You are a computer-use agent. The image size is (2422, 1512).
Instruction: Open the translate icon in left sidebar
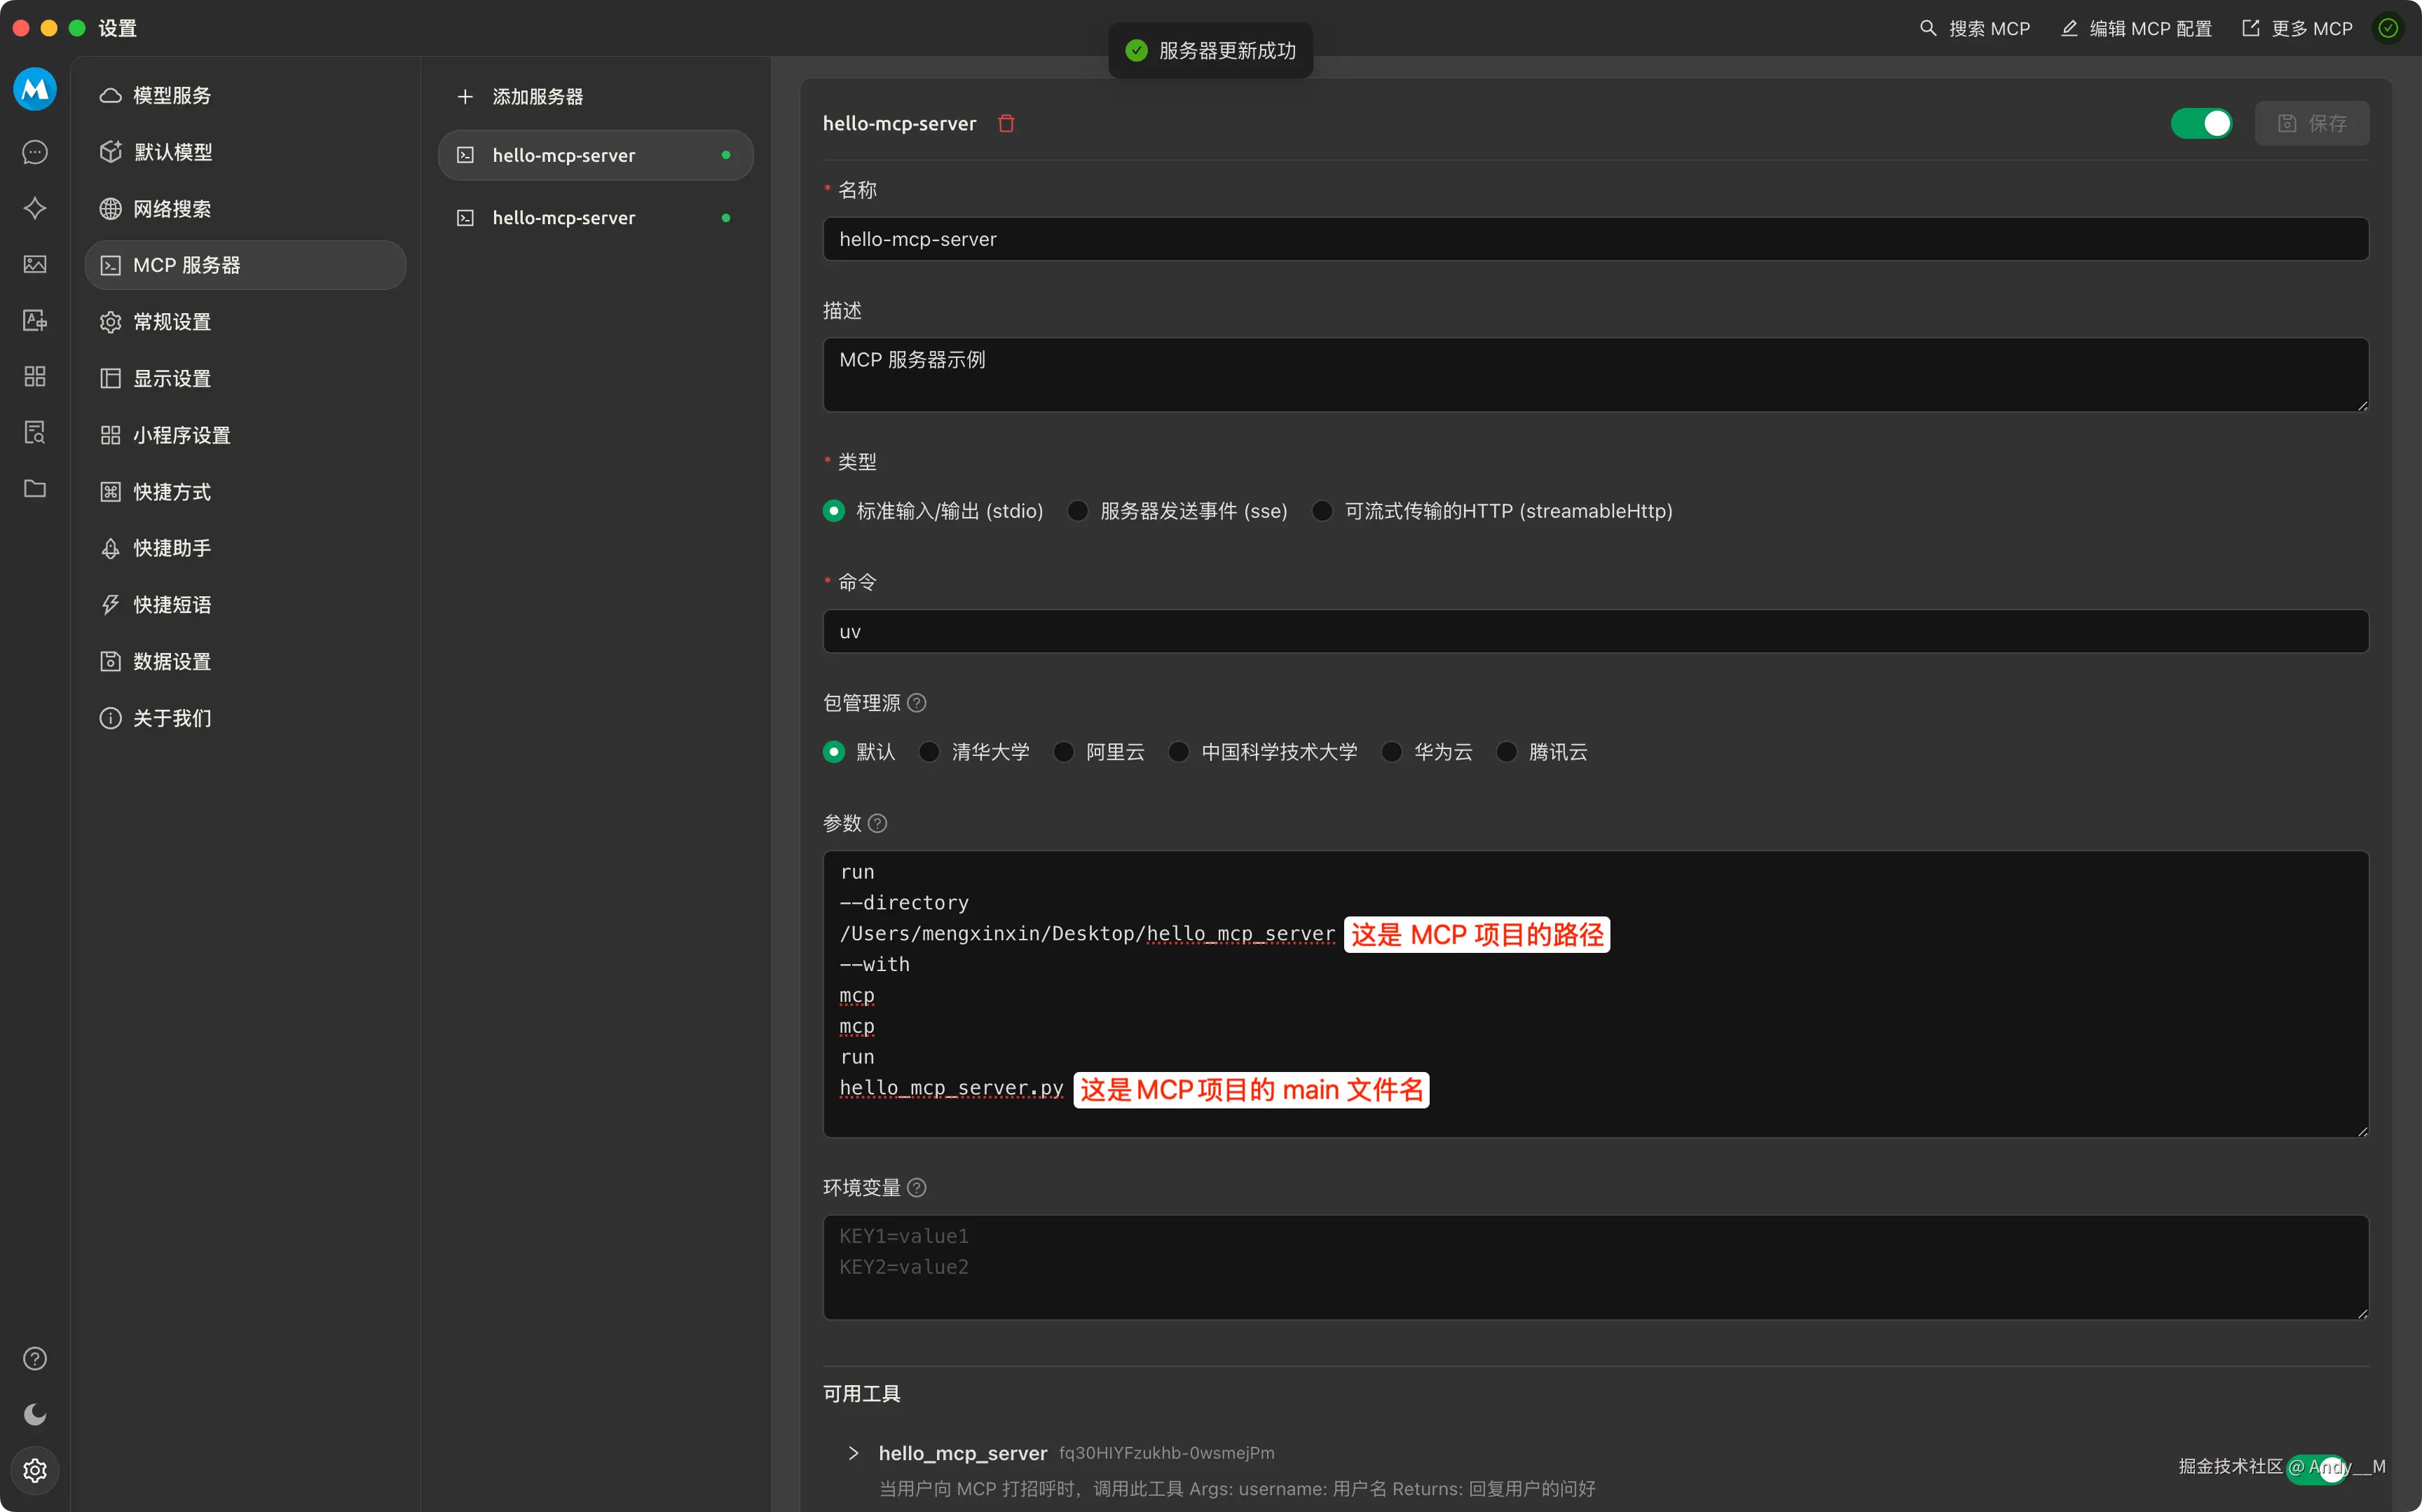pos(35,320)
